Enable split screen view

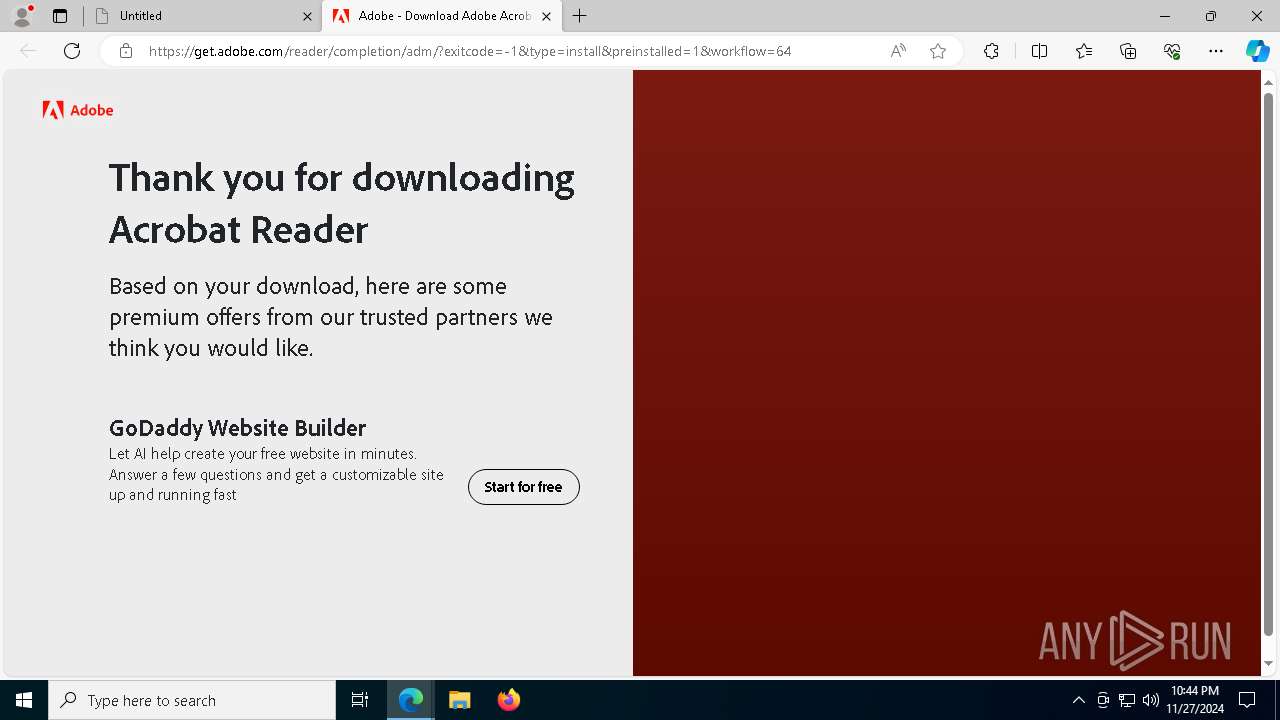point(1039,51)
